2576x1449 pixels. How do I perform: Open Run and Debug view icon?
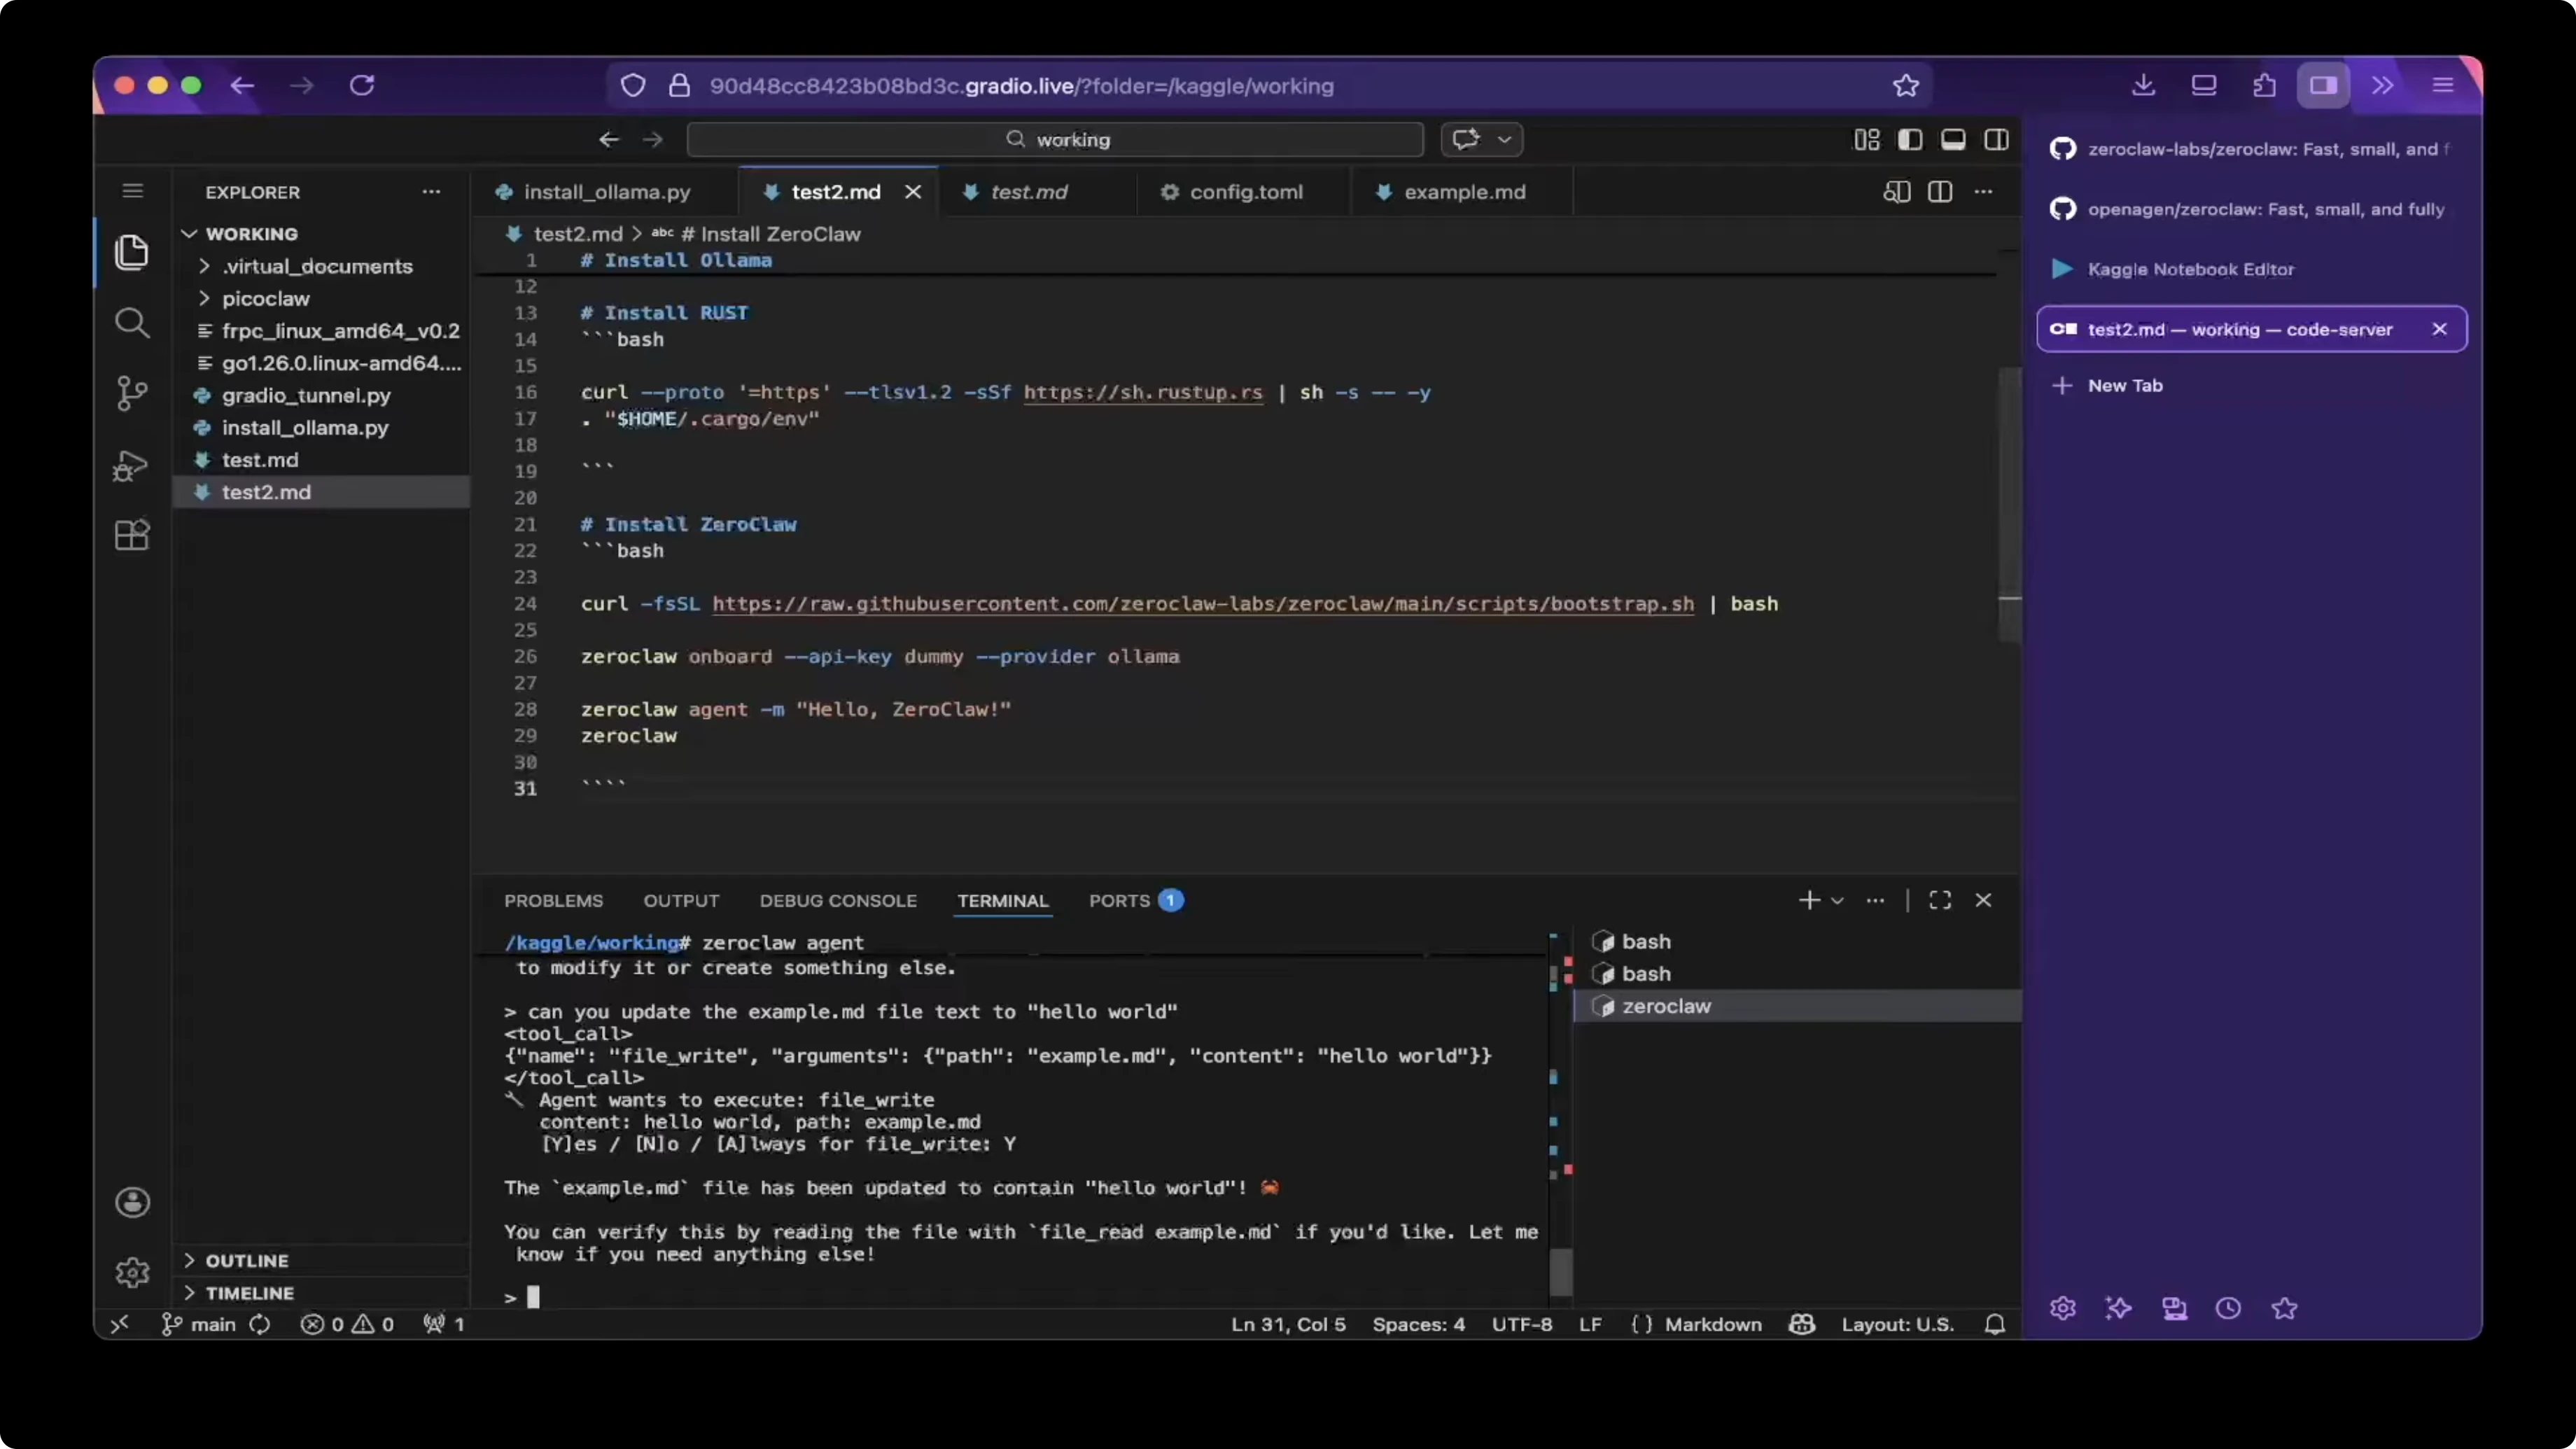coord(131,465)
